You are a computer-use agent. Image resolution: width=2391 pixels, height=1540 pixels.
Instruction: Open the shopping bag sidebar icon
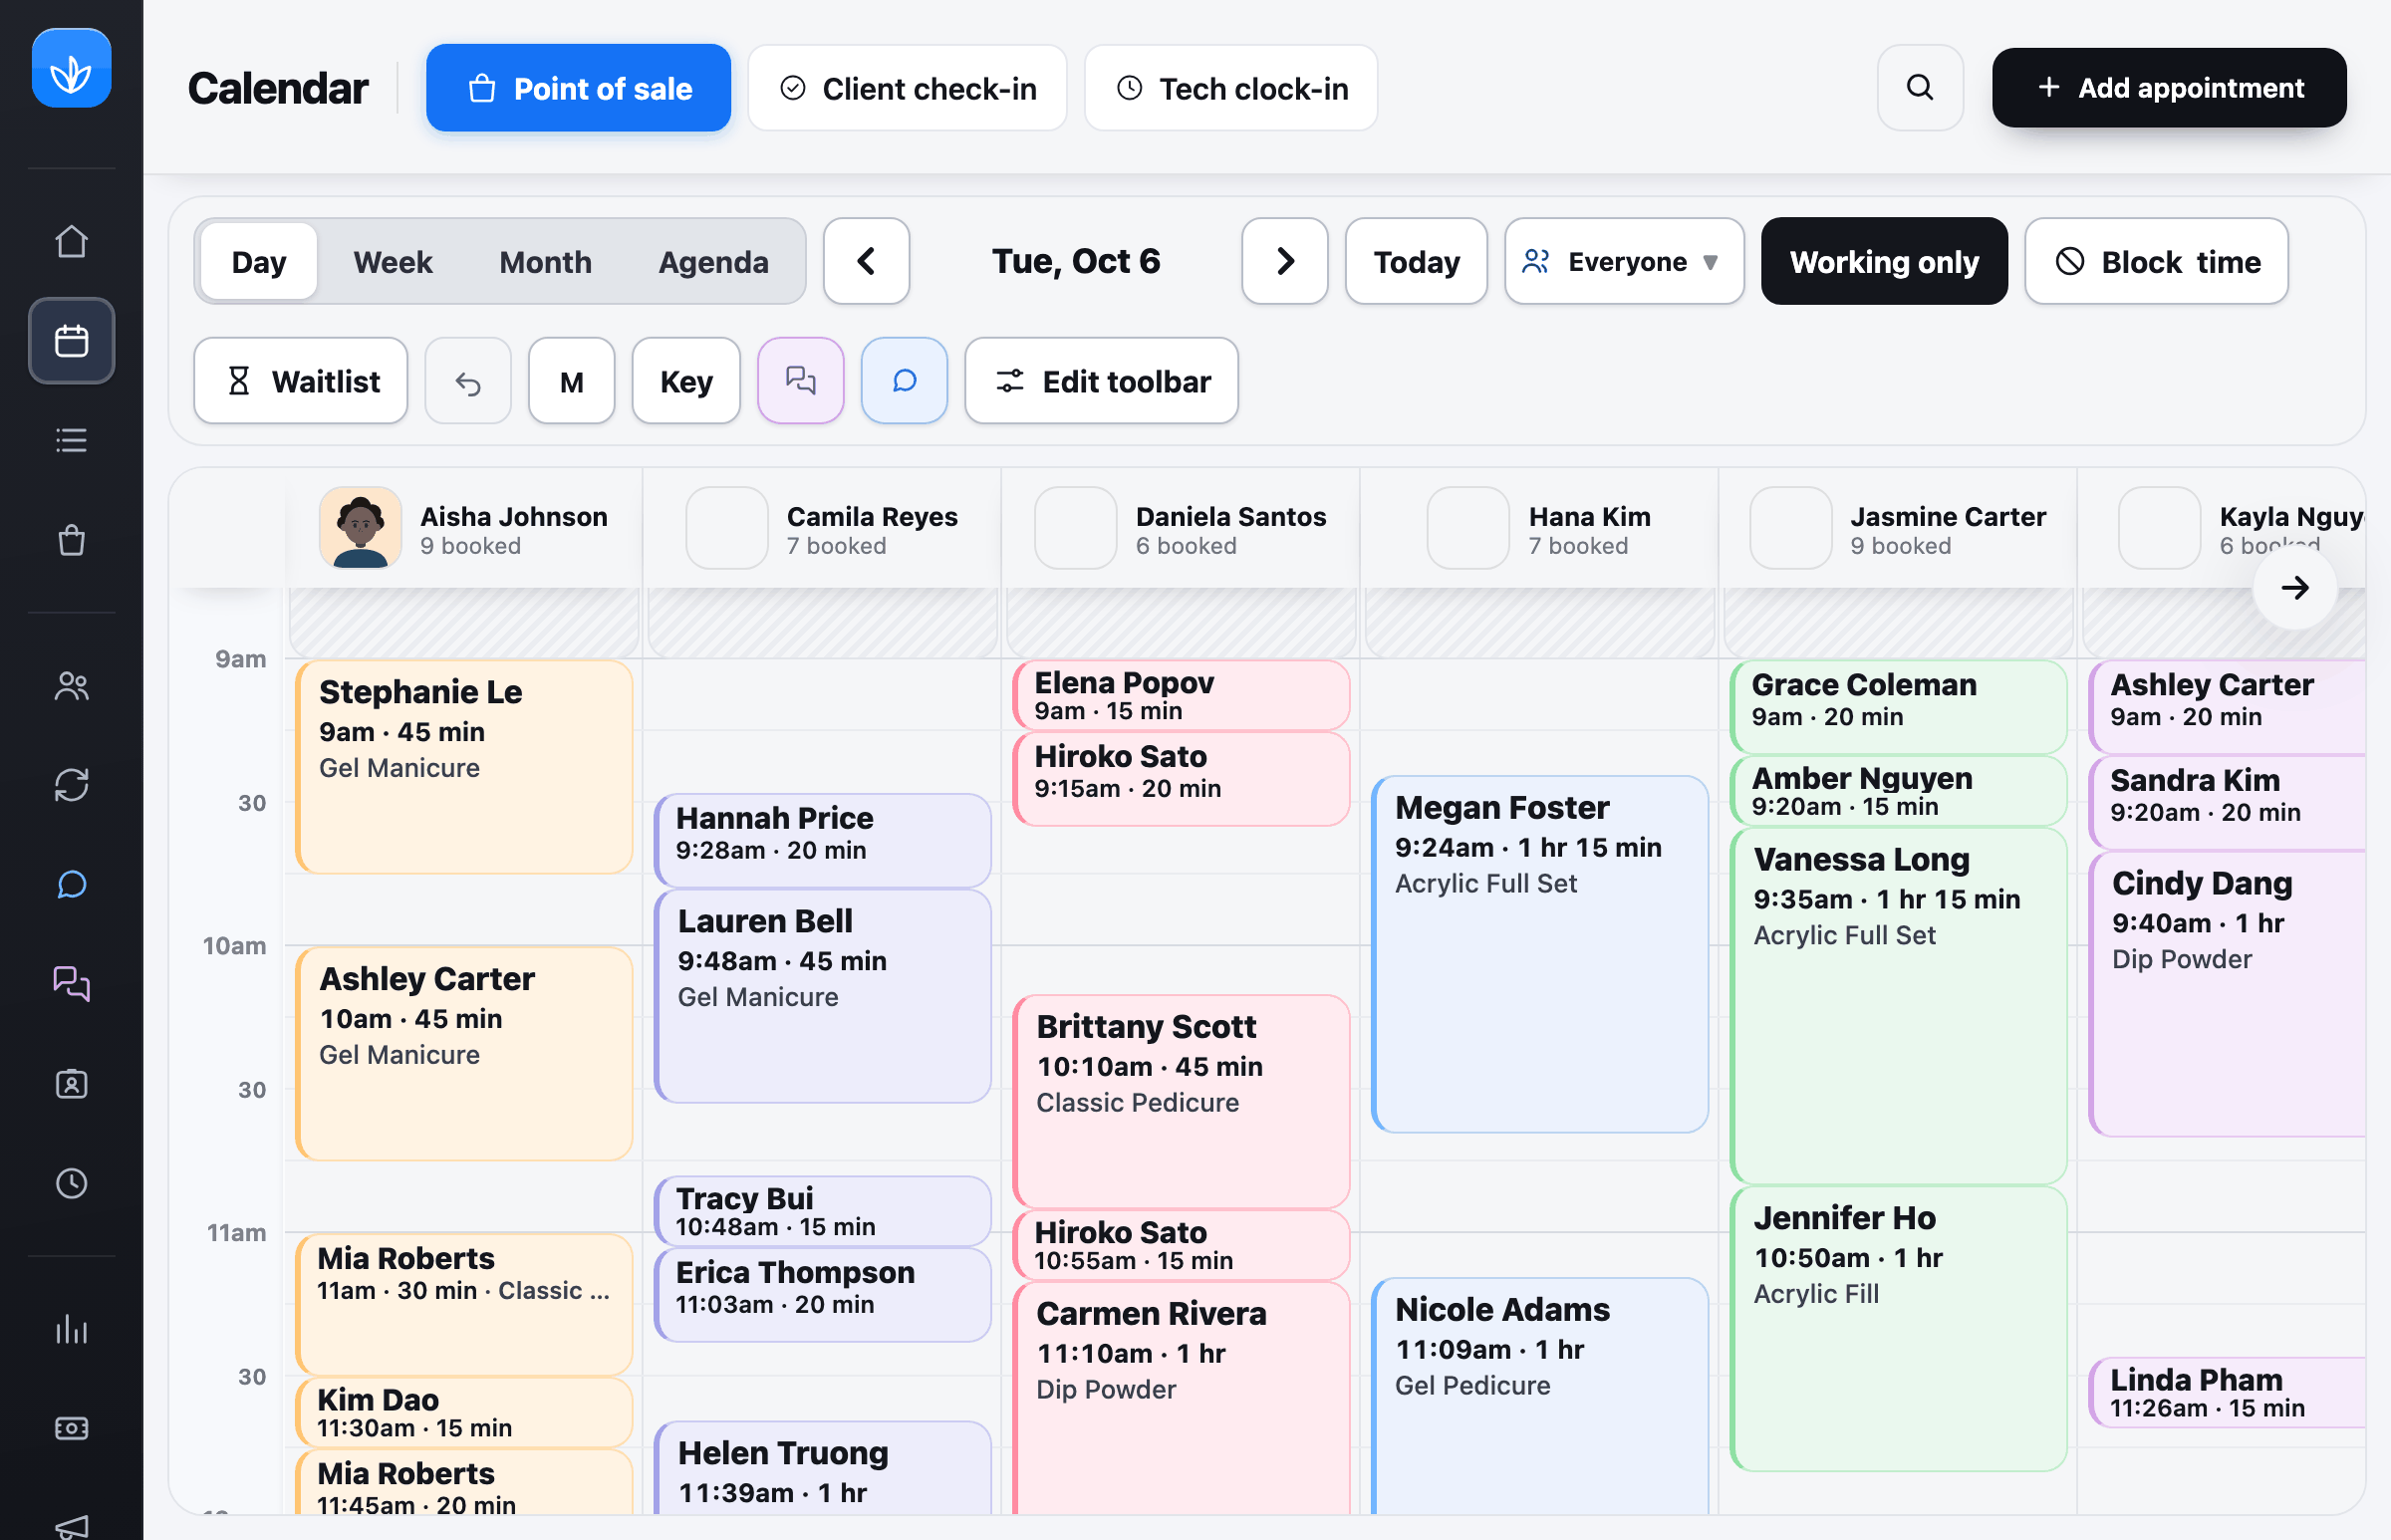(x=71, y=540)
